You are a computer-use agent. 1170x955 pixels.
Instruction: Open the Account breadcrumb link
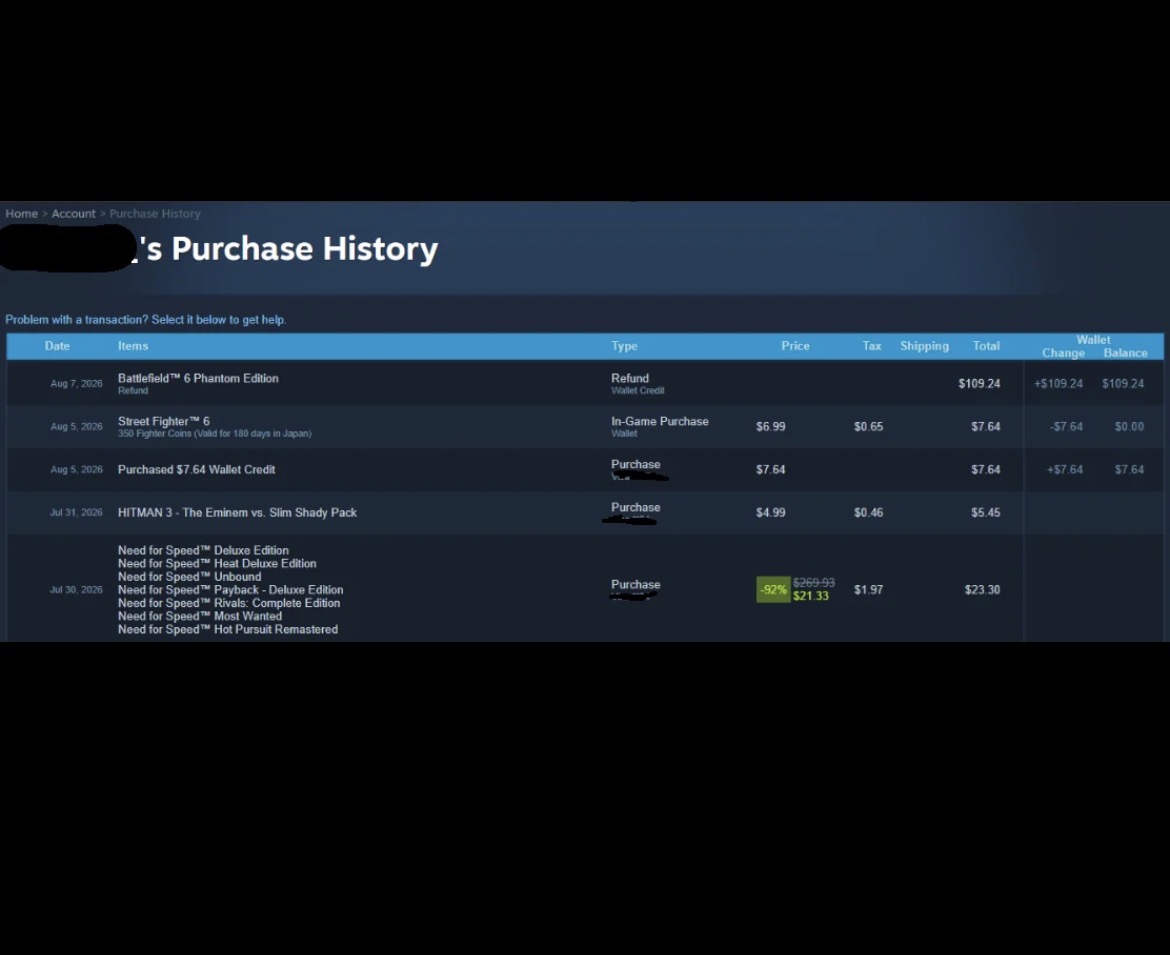click(x=73, y=213)
